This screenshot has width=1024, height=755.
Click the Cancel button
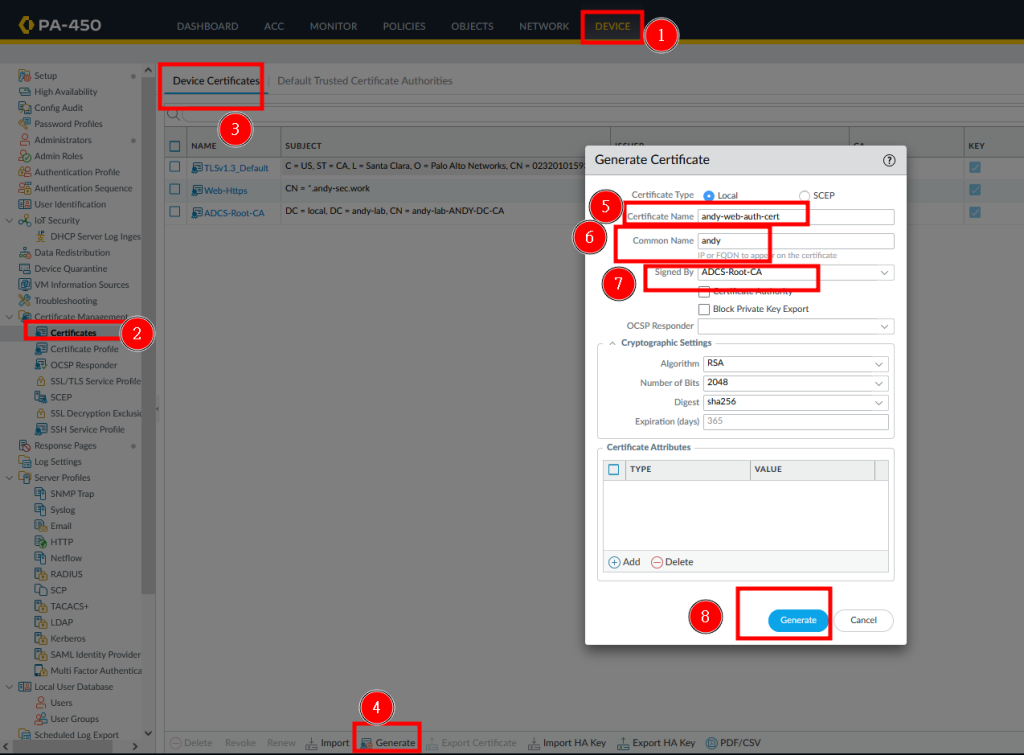[x=863, y=620]
